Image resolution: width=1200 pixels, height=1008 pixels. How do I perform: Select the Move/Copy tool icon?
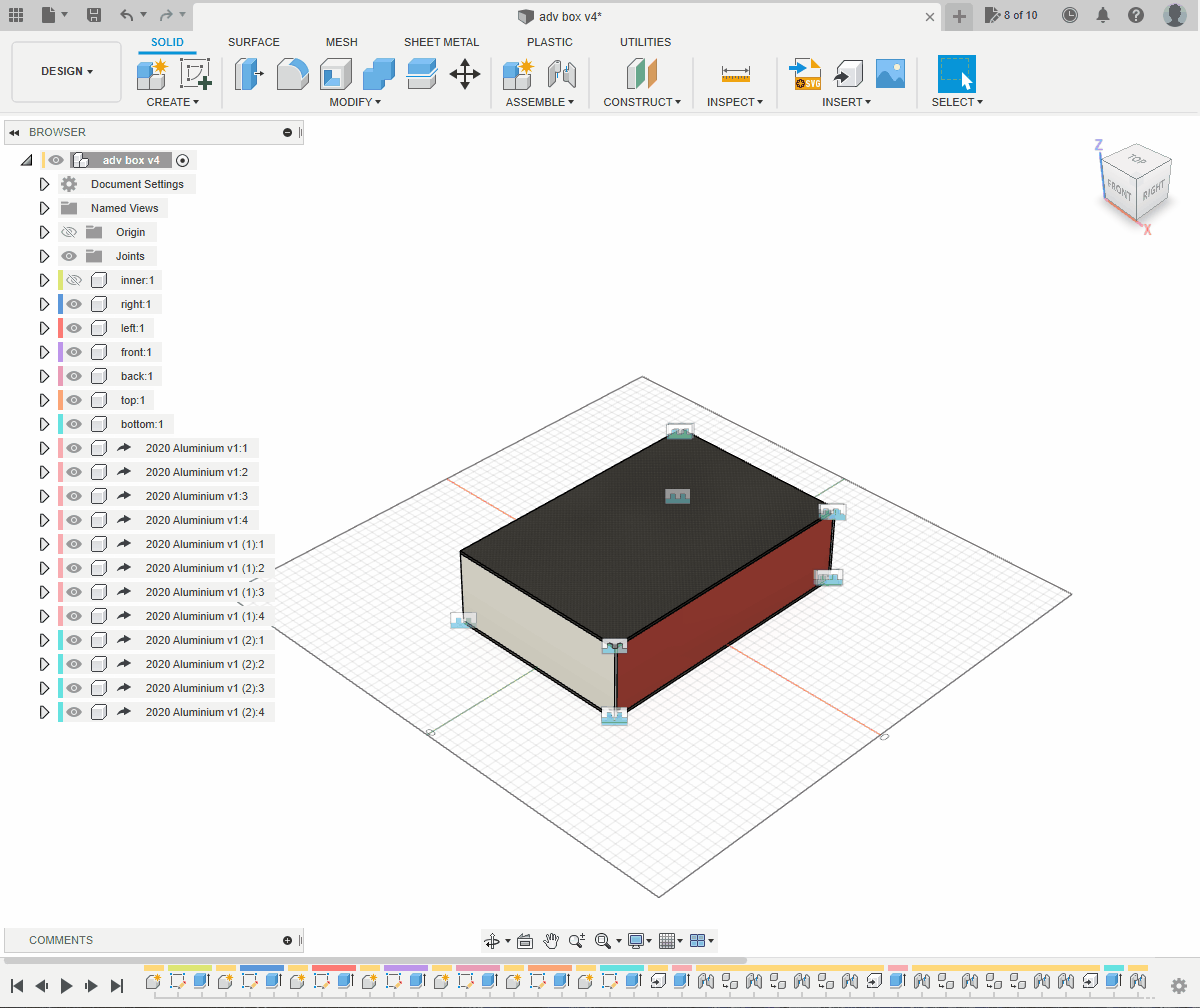(x=465, y=74)
